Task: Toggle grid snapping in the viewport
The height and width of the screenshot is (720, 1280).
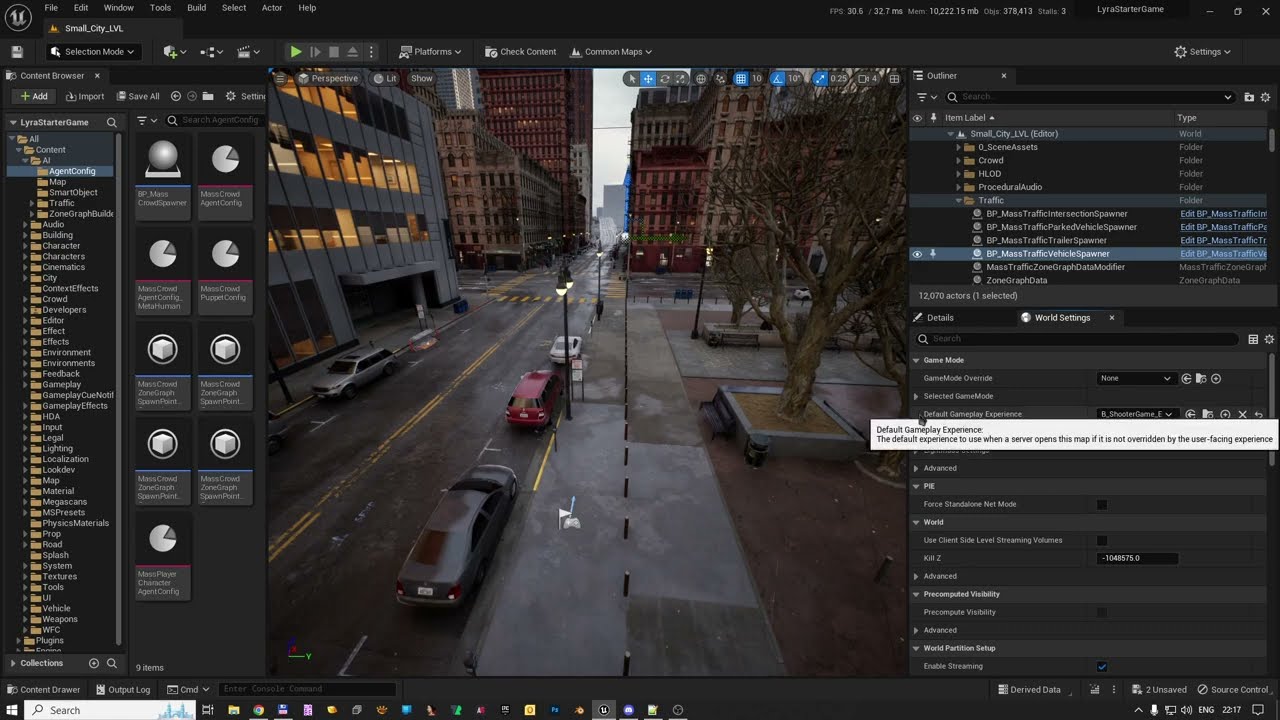Action: tap(741, 78)
